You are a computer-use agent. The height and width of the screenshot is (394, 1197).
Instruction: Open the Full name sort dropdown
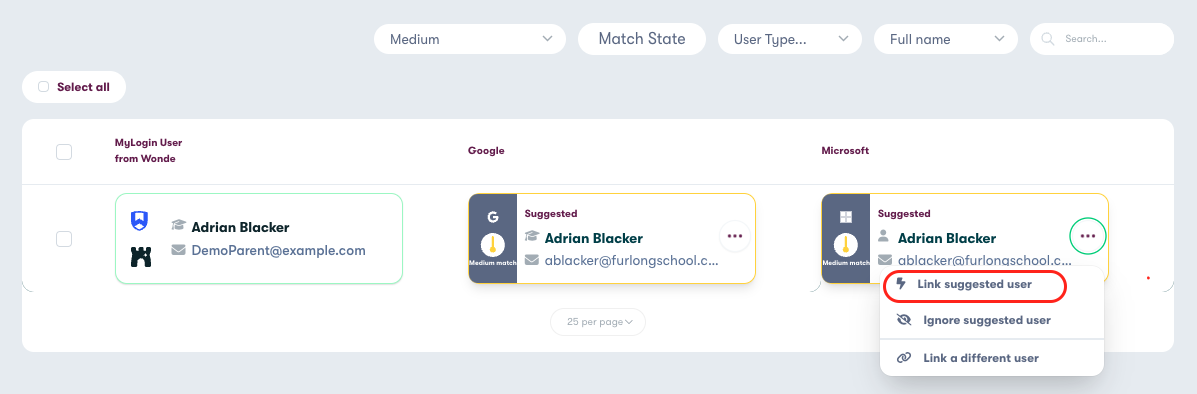[945, 39]
